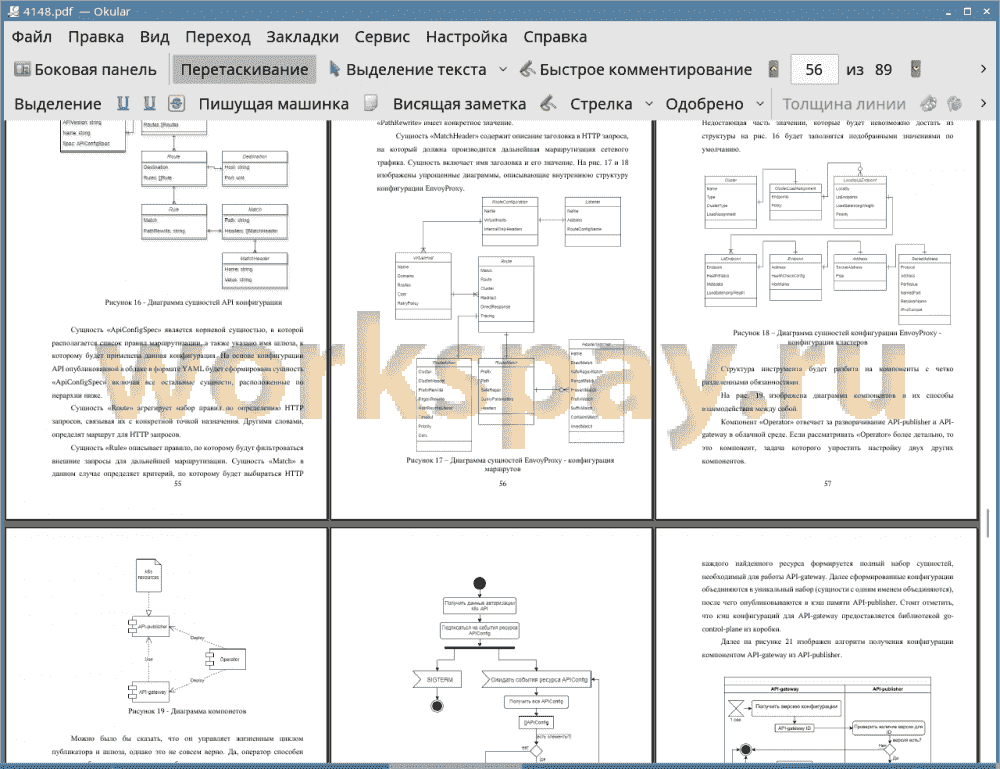Open the Настройка menu
Screen dimensions: 1000x769
pos(466,37)
